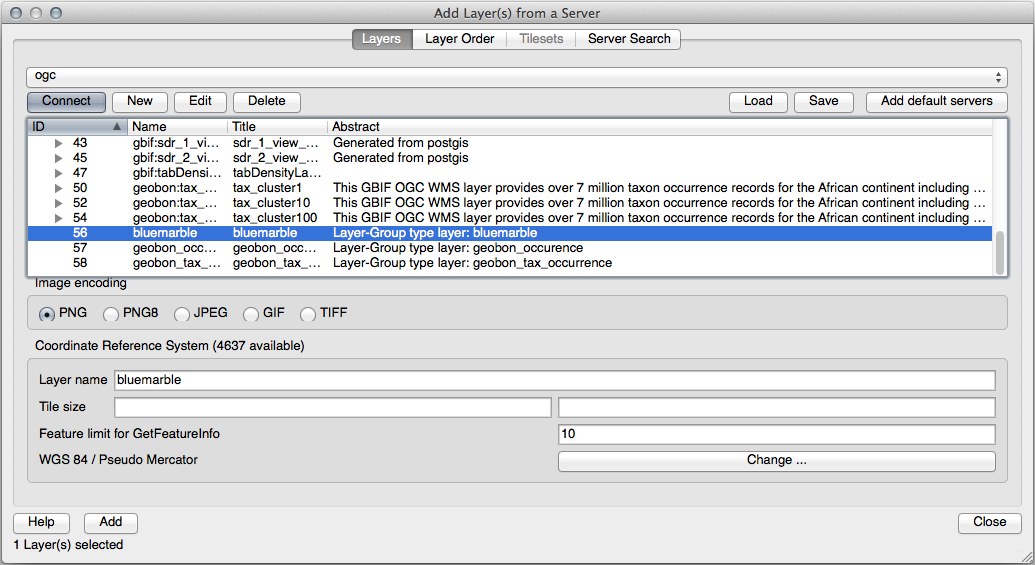Click the Feature limit for GetFeatureInfo field
This screenshot has height=565, width=1035.
pos(776,434)
